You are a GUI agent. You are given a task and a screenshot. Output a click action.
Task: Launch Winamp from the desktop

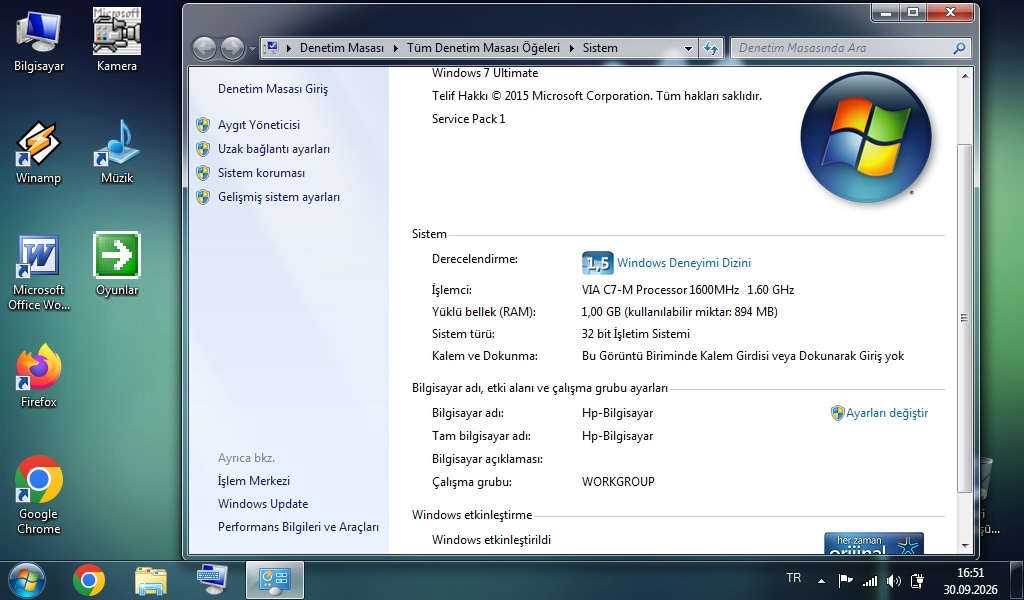[x=39, y=153]
